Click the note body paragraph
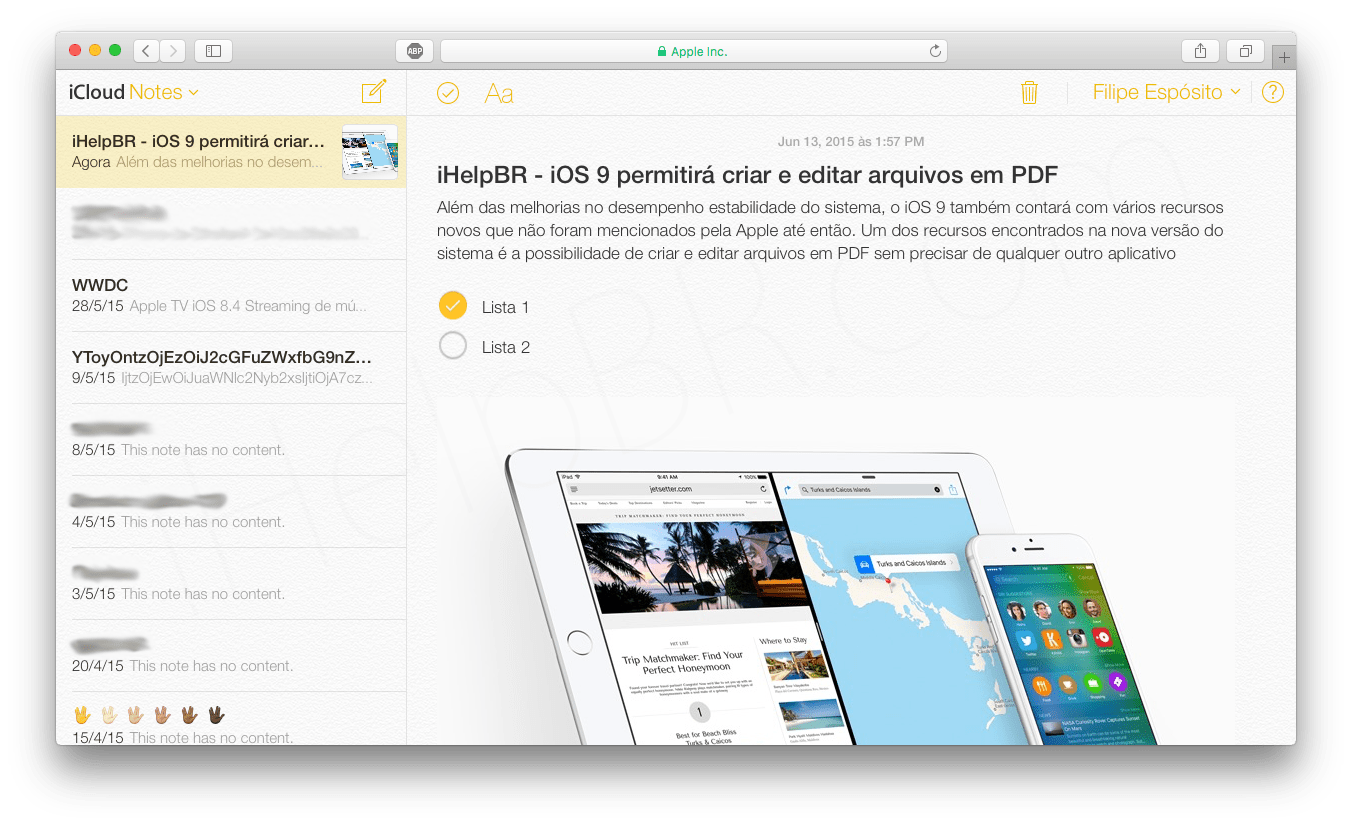The width and height of the screenshot is (1352, 825). tap(831, 231)
